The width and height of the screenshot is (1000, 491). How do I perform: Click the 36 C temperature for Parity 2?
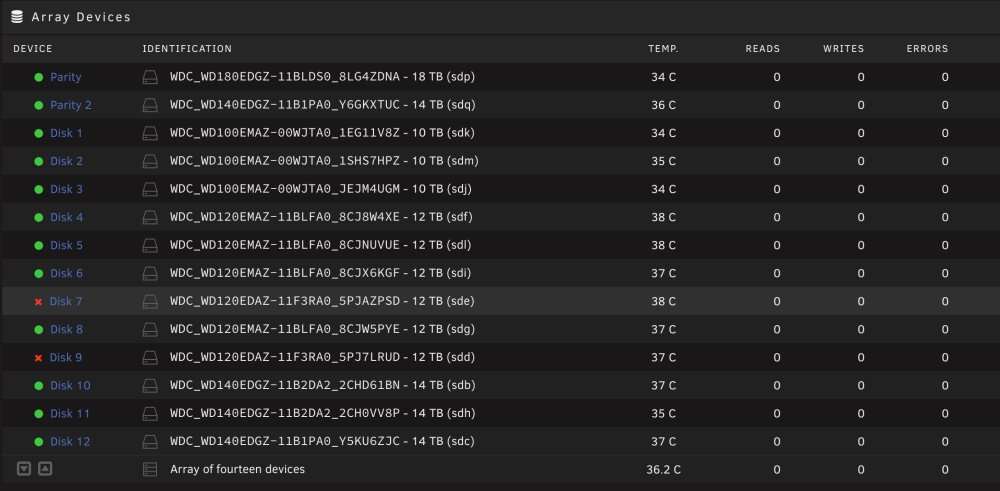point(663,105)
